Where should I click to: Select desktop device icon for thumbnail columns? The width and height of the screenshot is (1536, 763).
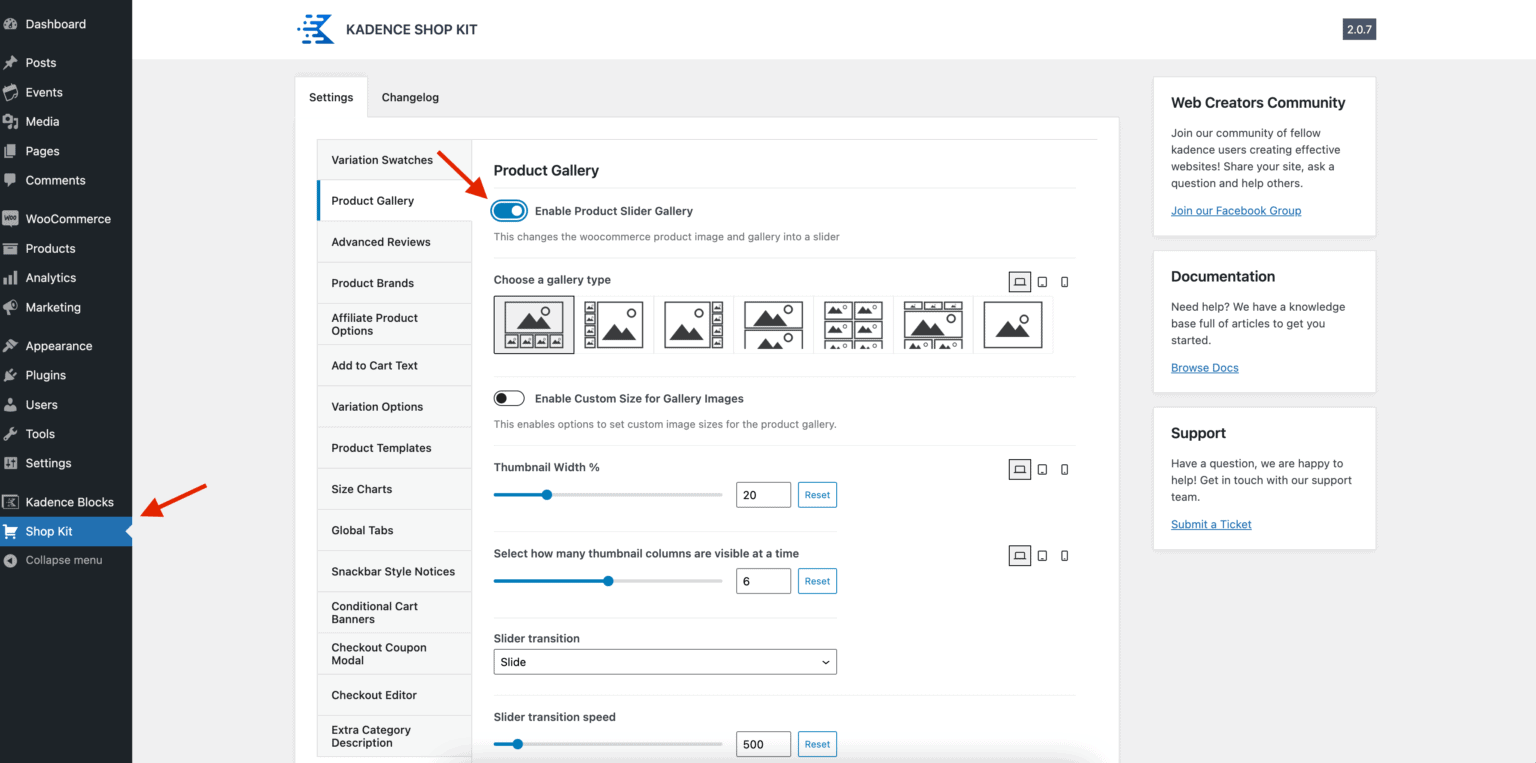1019,556
